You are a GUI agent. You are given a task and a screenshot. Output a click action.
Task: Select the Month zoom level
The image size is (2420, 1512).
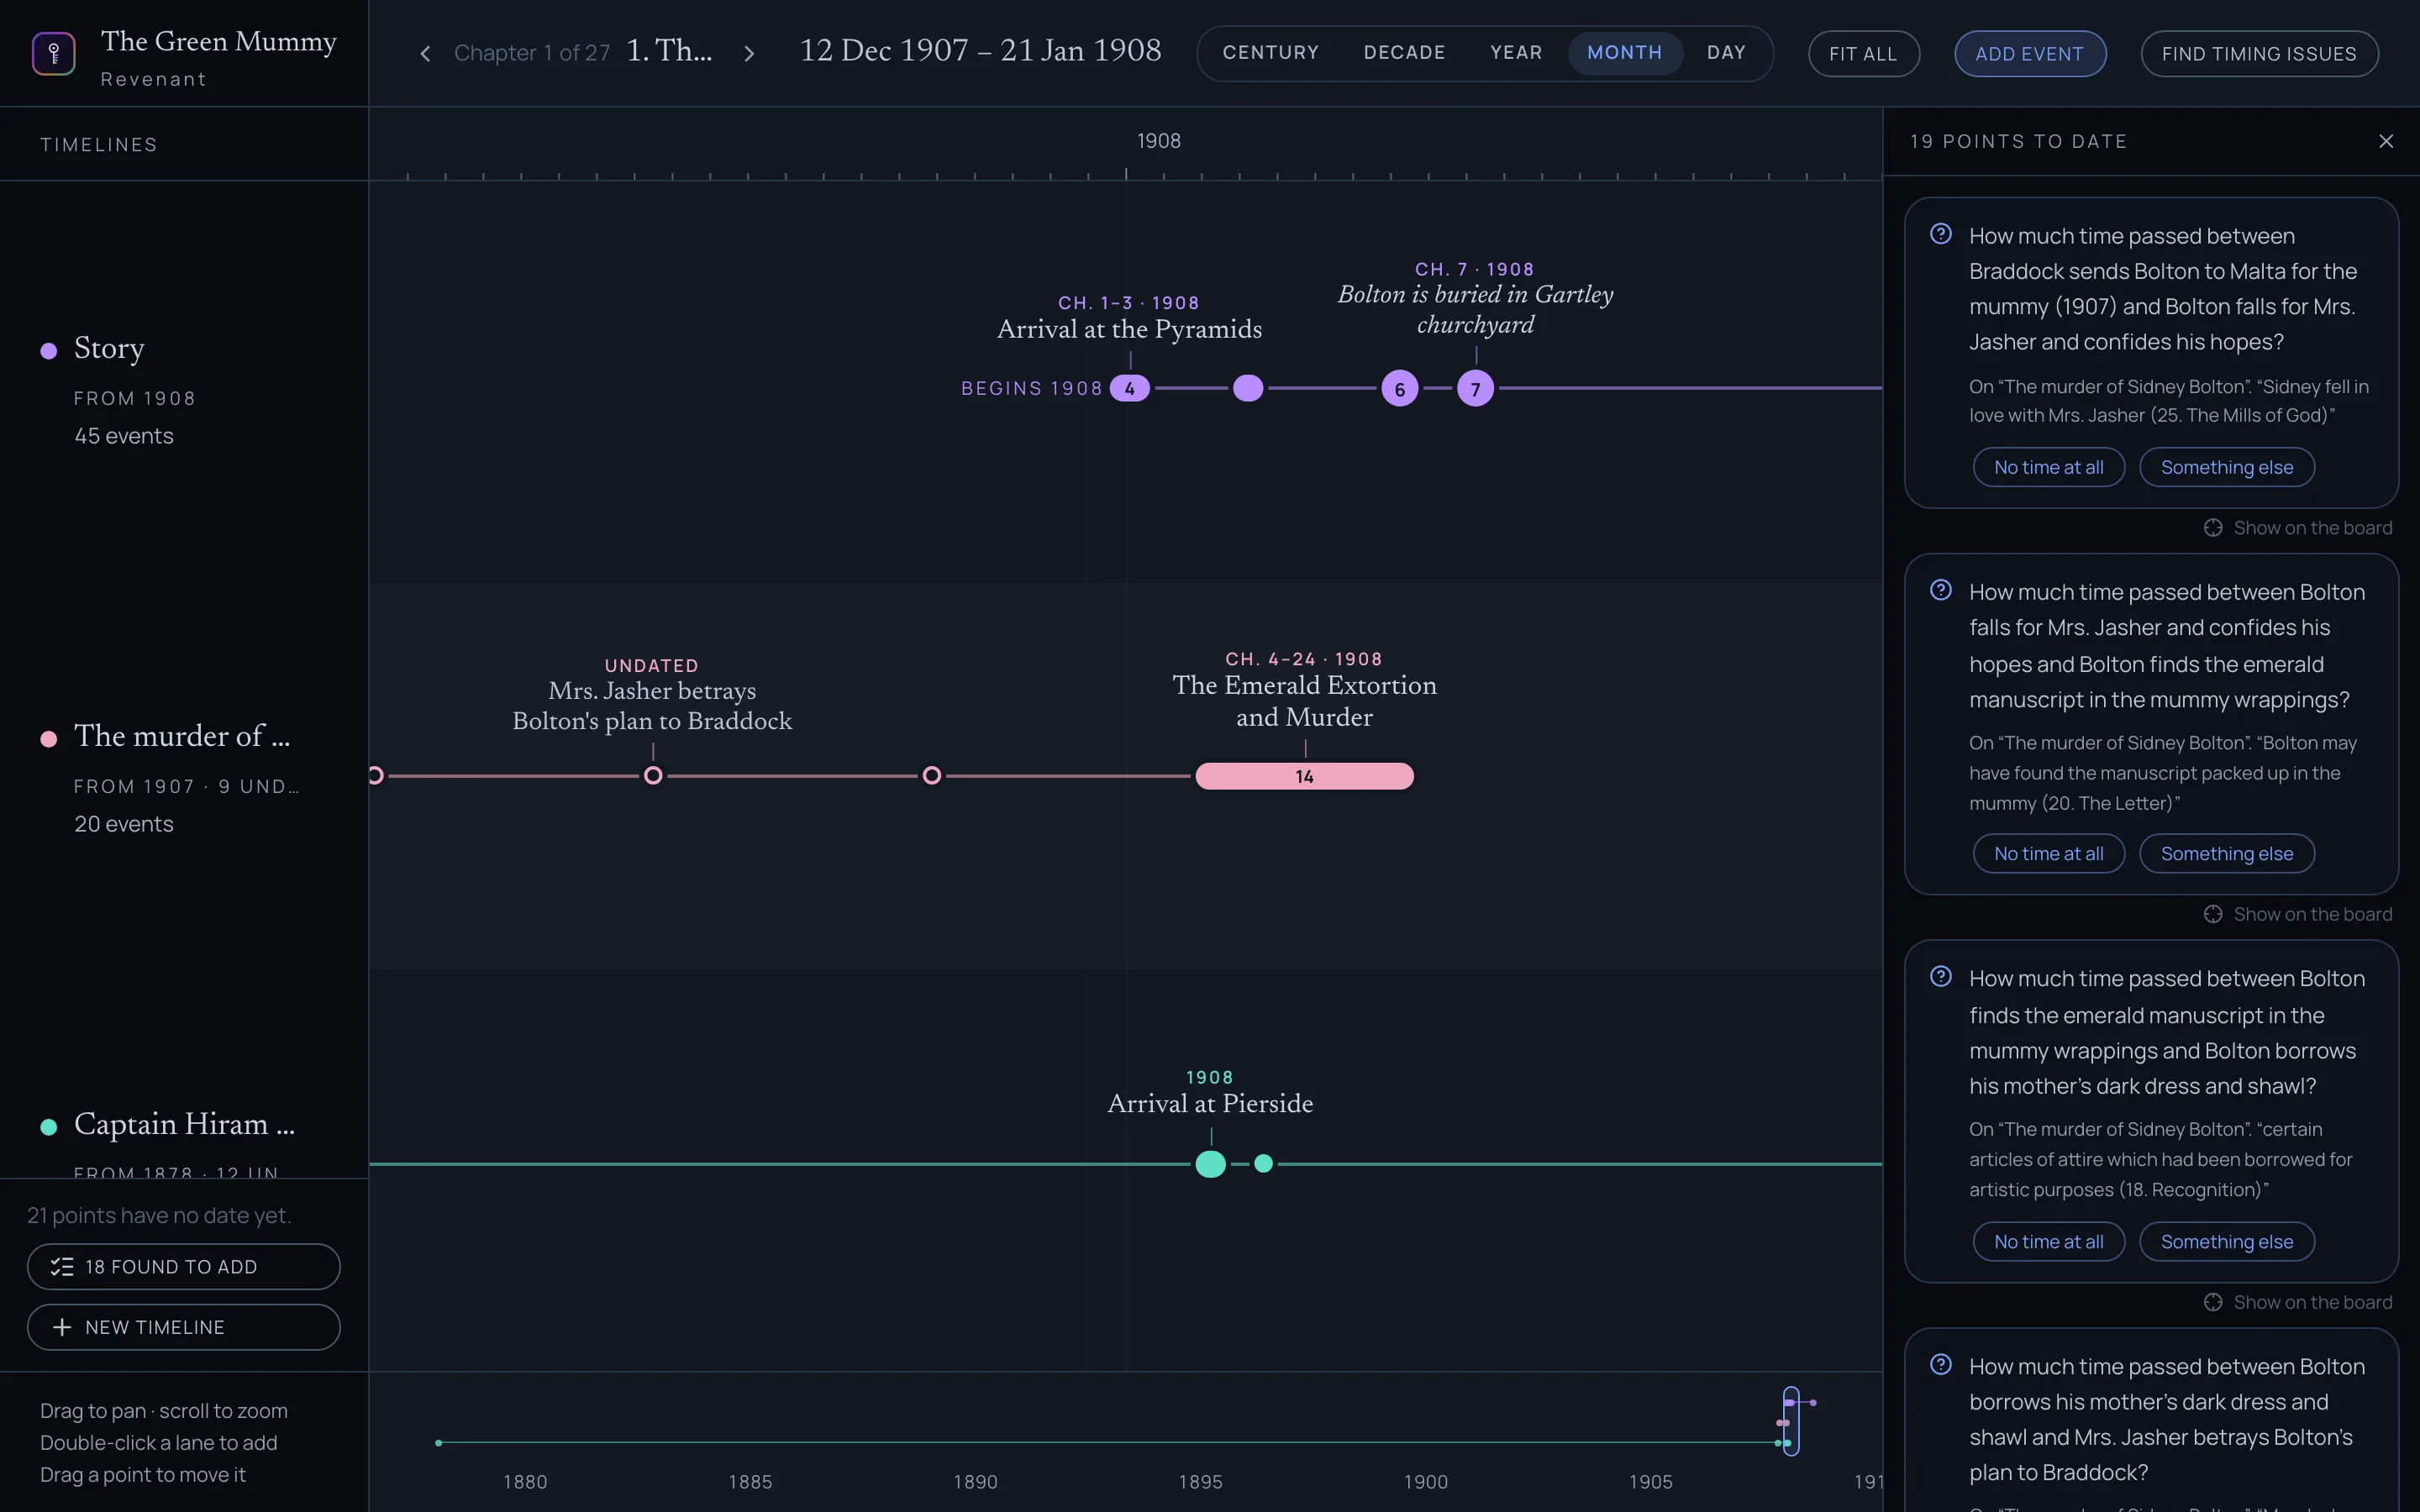(1624, 53)
